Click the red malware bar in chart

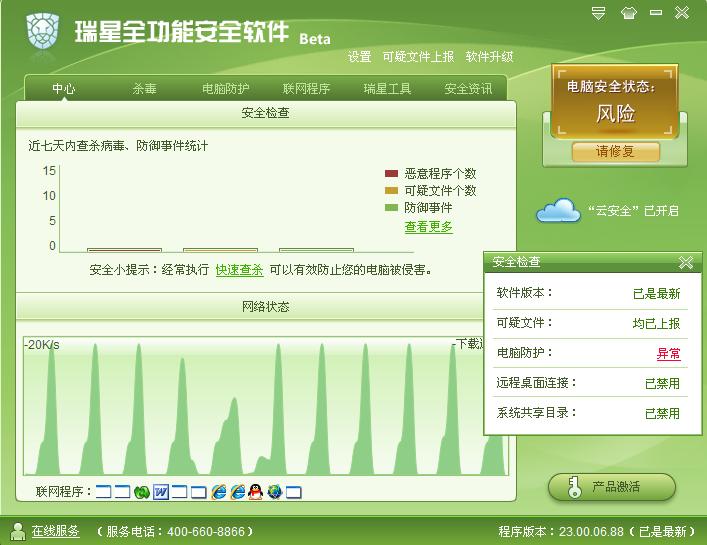(124, 250)
